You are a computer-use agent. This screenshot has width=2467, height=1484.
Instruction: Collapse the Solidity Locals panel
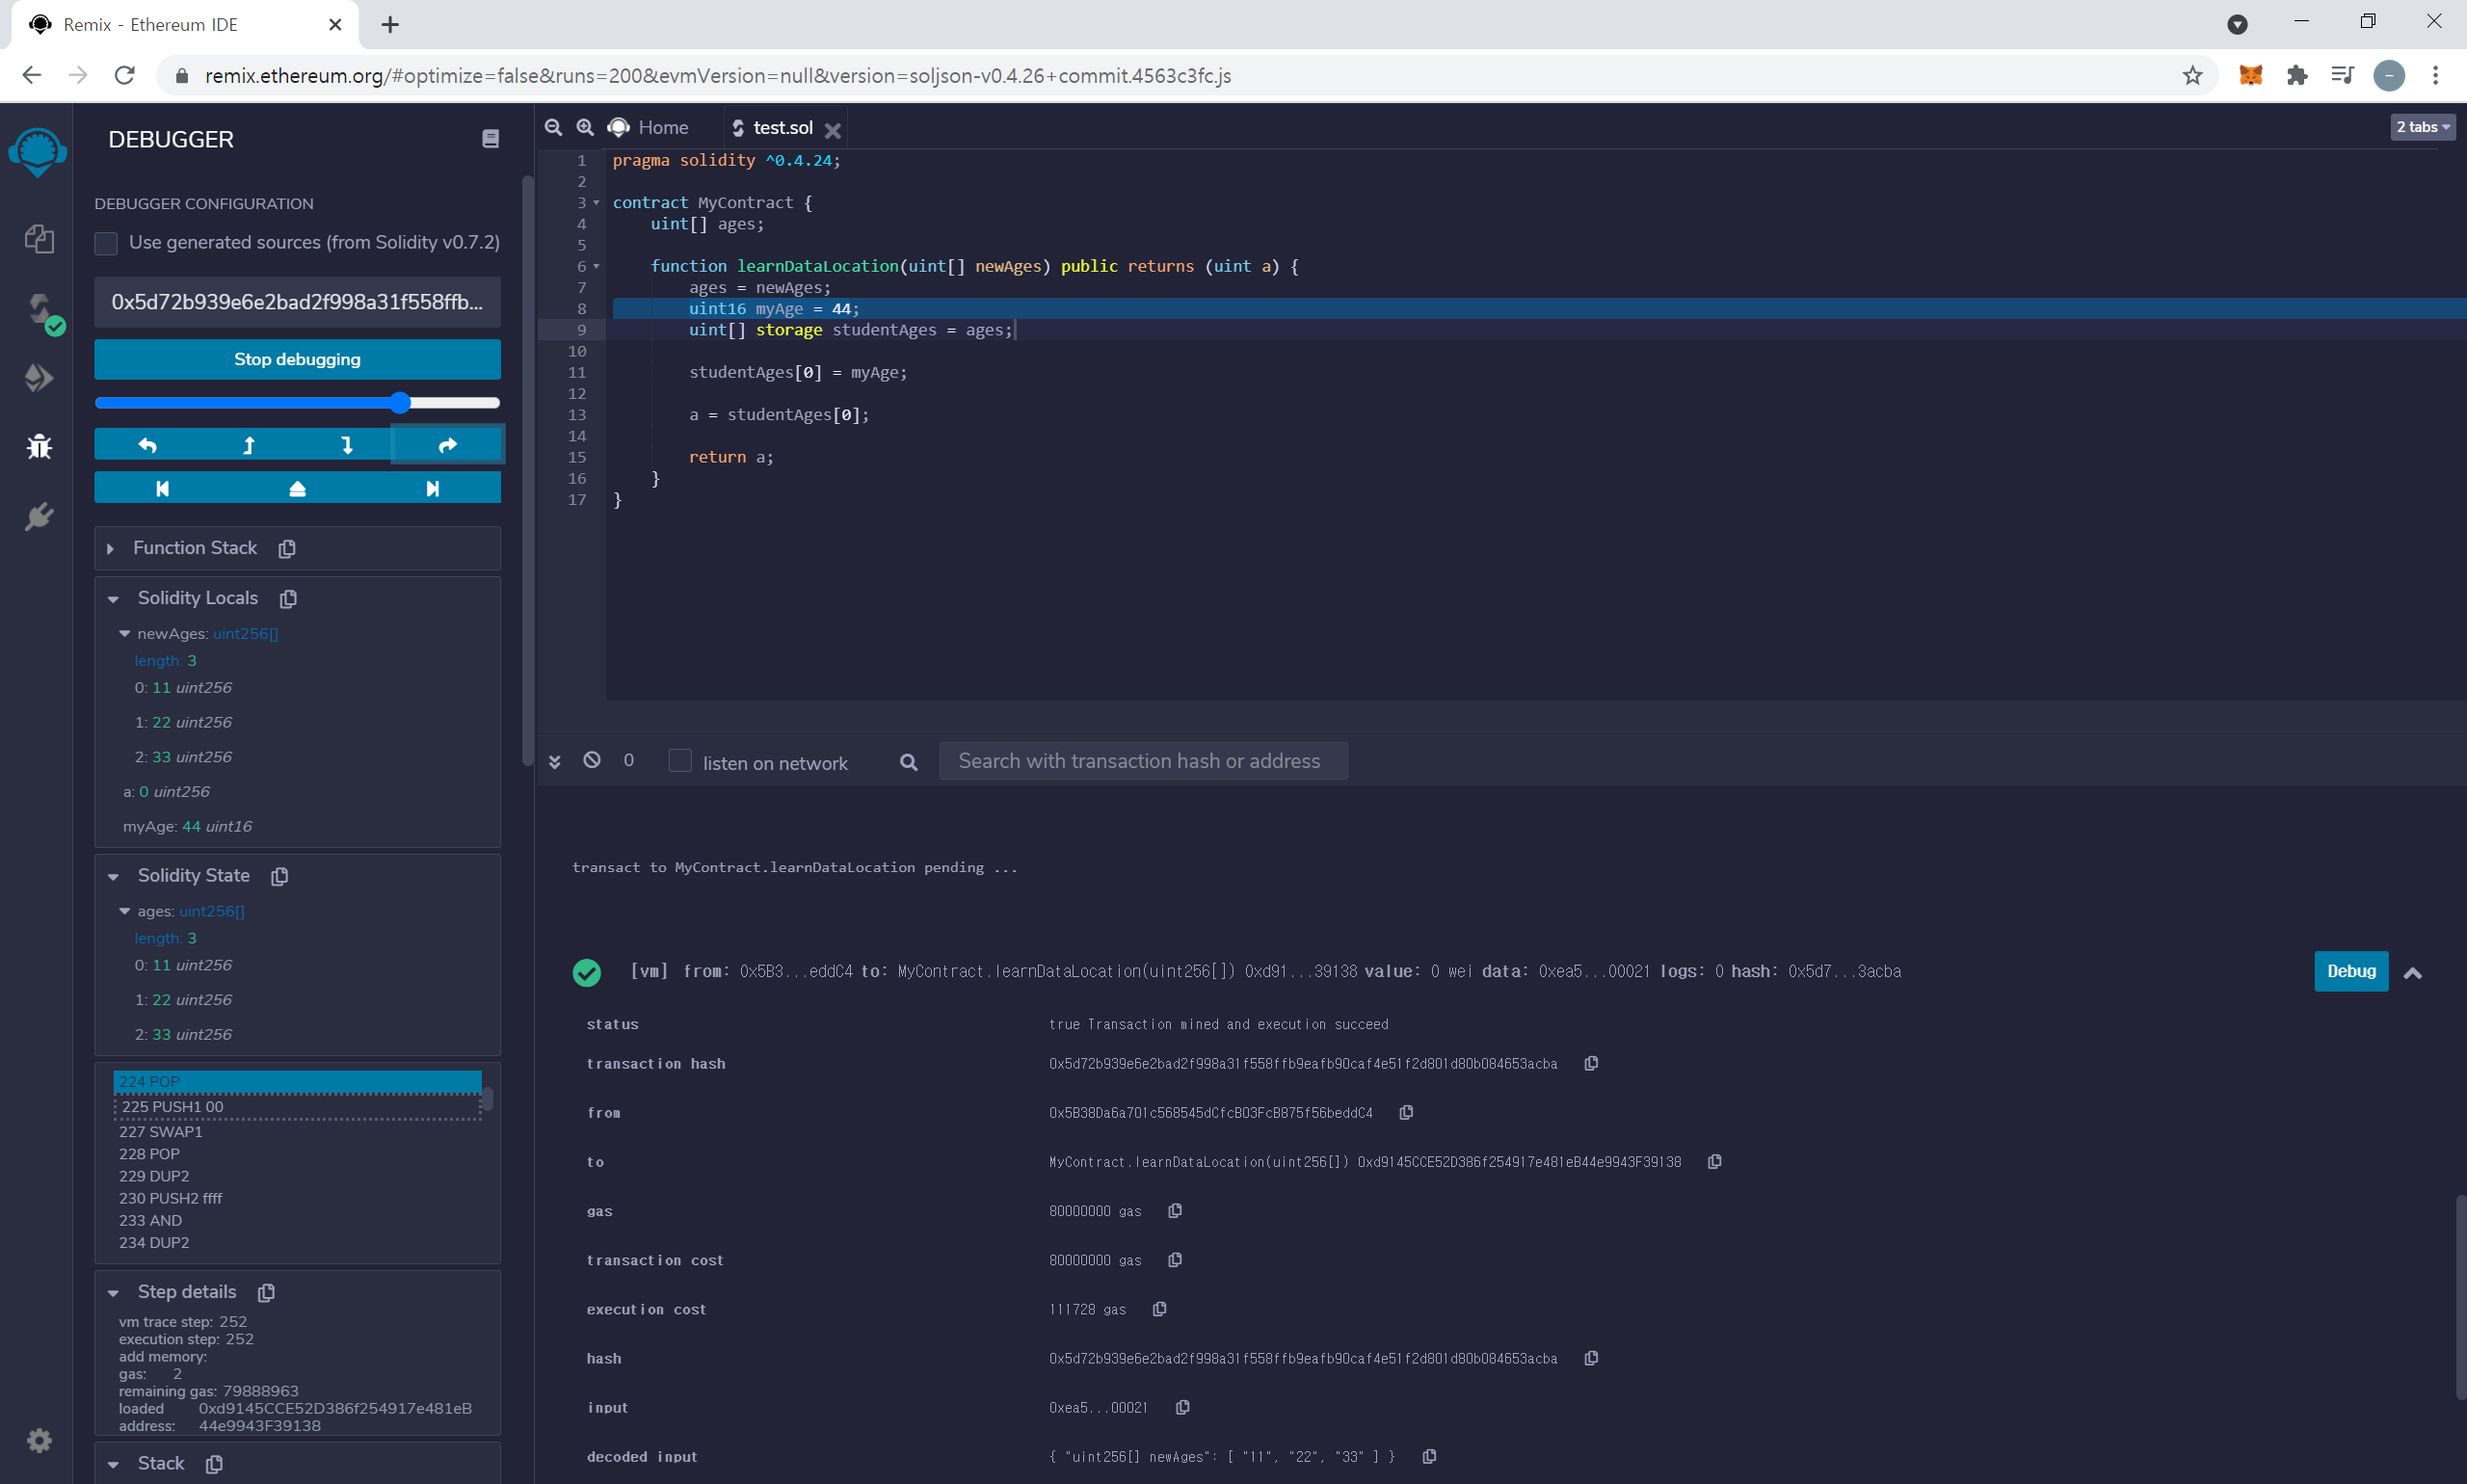[113, 598]
